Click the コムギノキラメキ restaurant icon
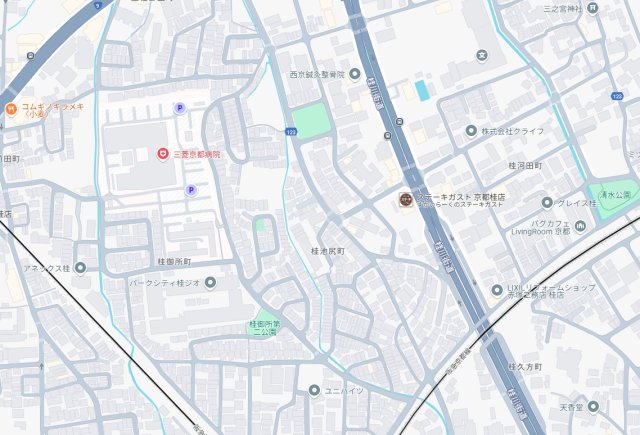The height and width of the screenshot is (435, 640). tap(11, 109)
